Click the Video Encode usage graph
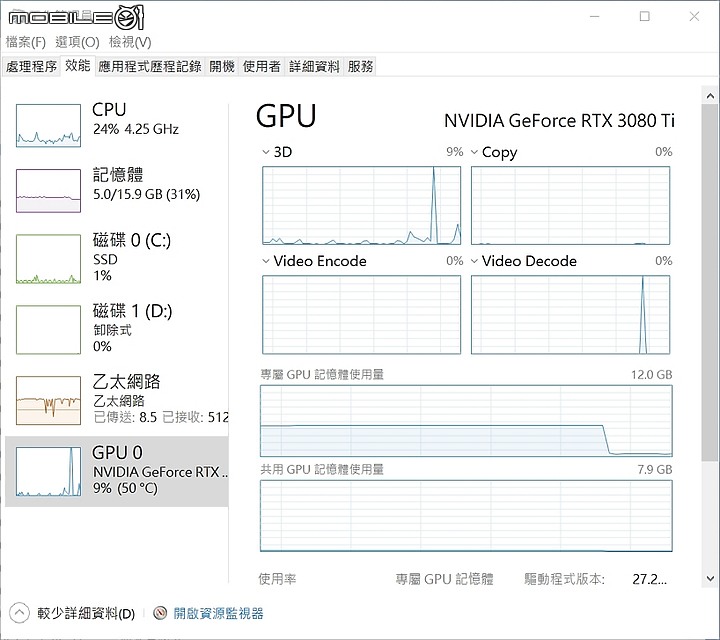 coord(361,315)
